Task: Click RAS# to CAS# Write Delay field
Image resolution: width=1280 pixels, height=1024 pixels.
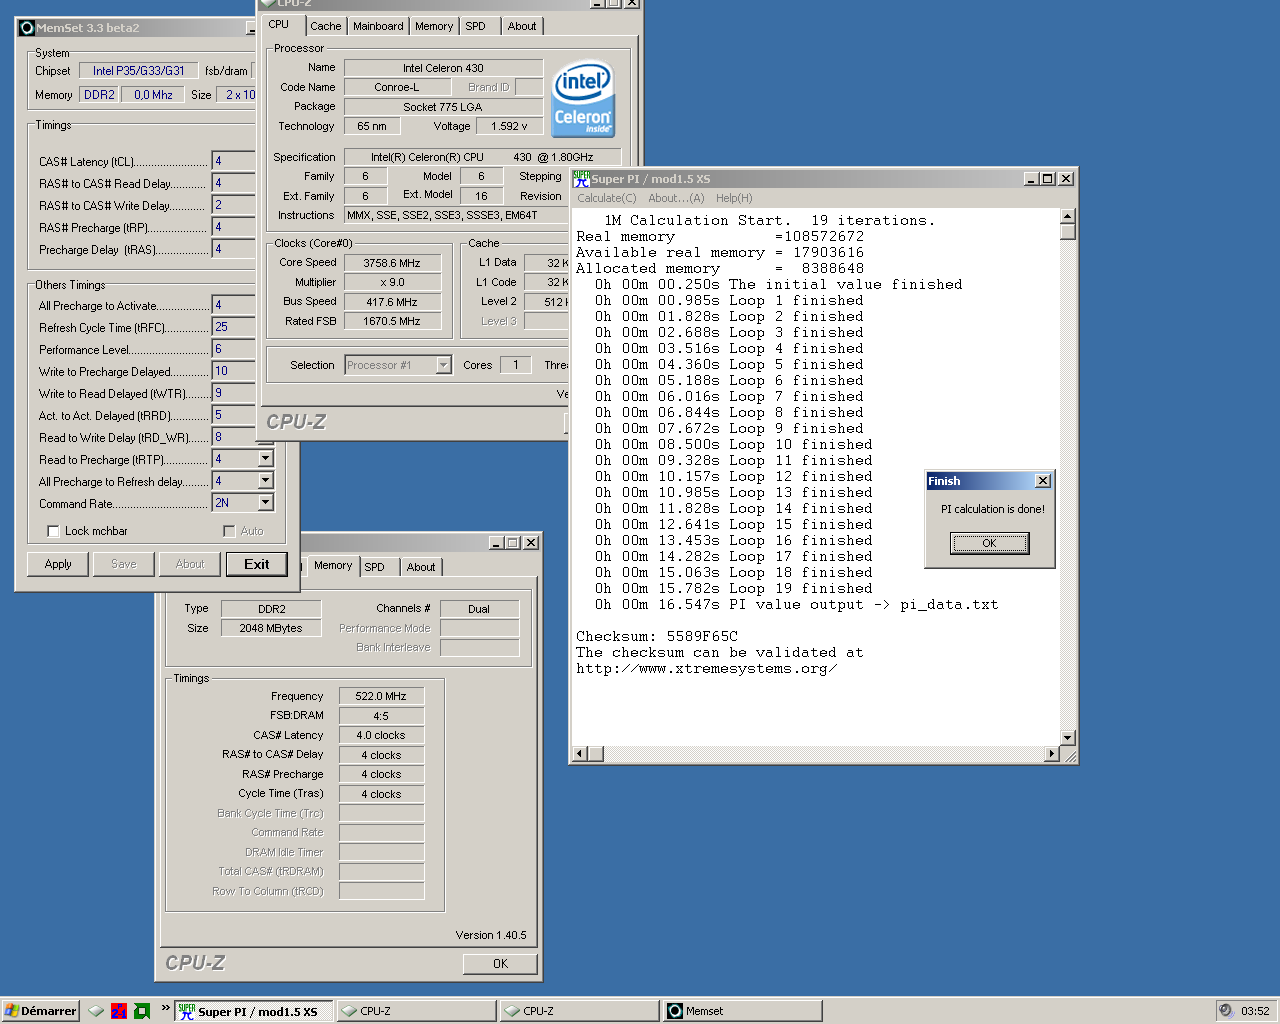Action: [x=234, y=205]
